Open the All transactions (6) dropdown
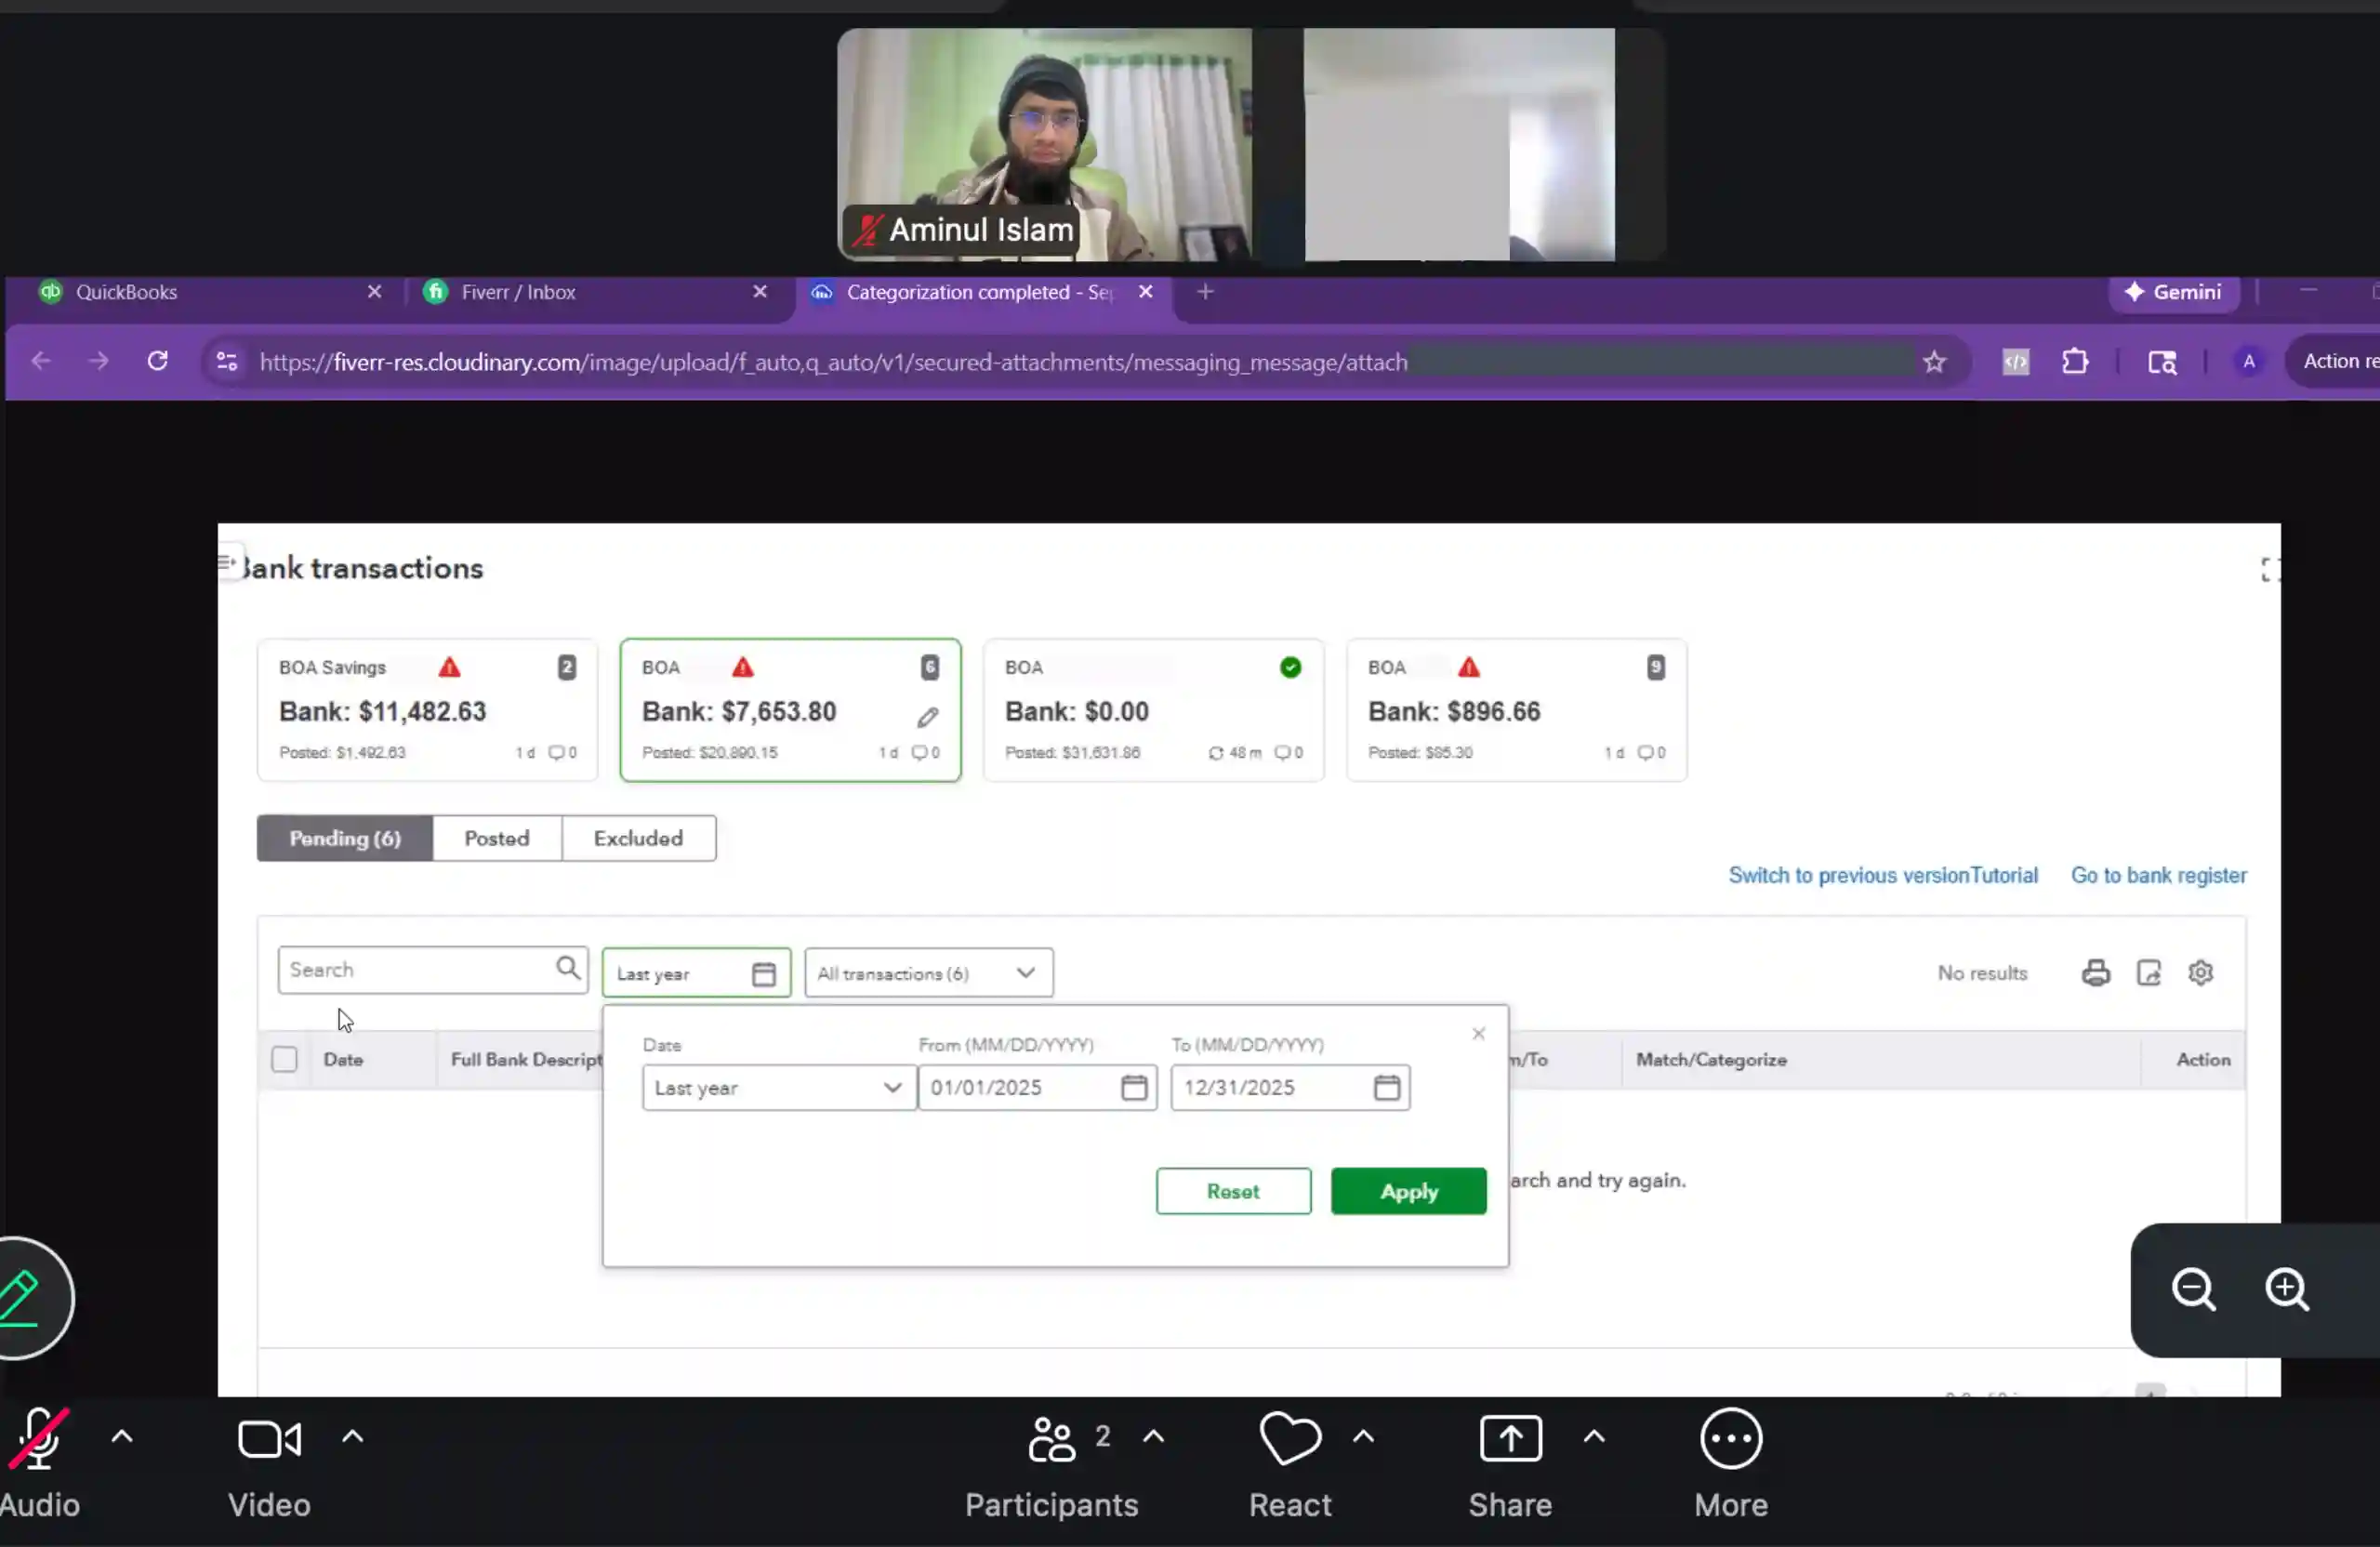The height and width of the screenshot is (1547, 2380). point(928,972)
